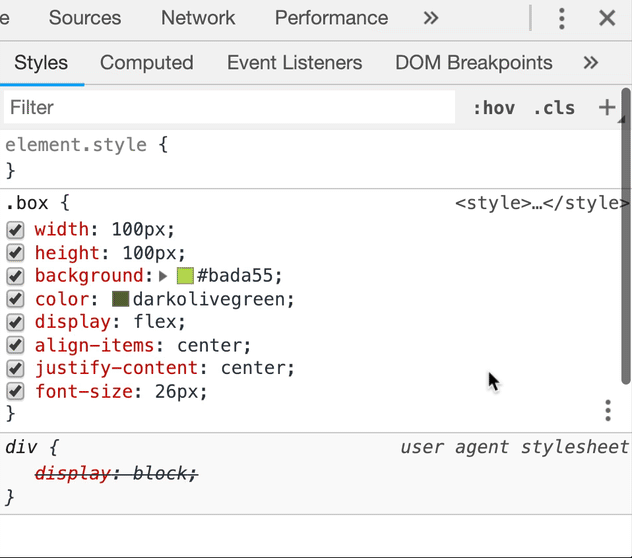Open the #bada55 background color picker swatch
The height and width of the screenshot is (558, 632).
pyautogui.click(x=185, y=276)
